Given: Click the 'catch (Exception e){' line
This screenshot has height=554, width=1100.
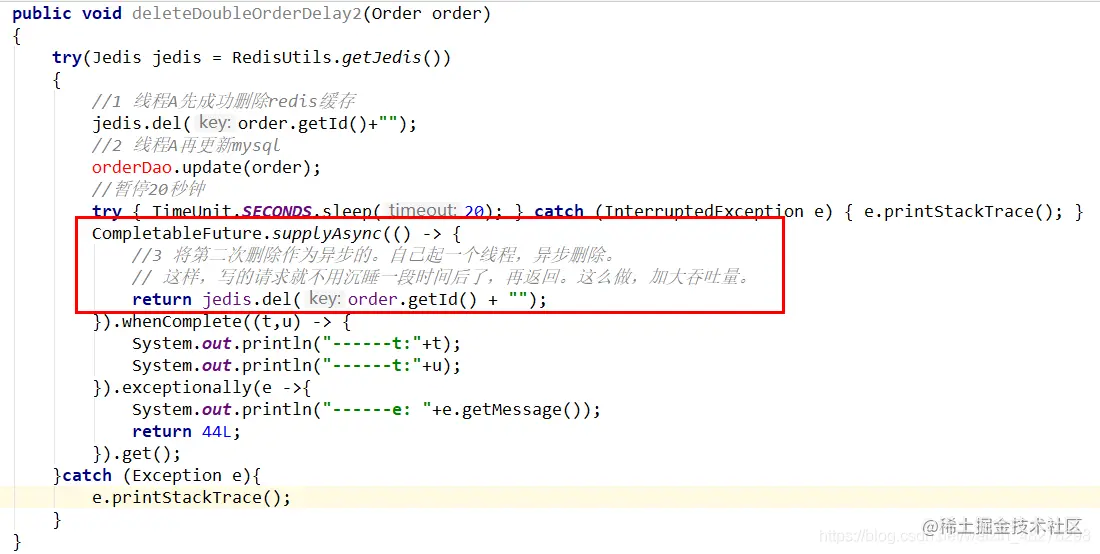Looking at the screenshot, I should [157, 475].
